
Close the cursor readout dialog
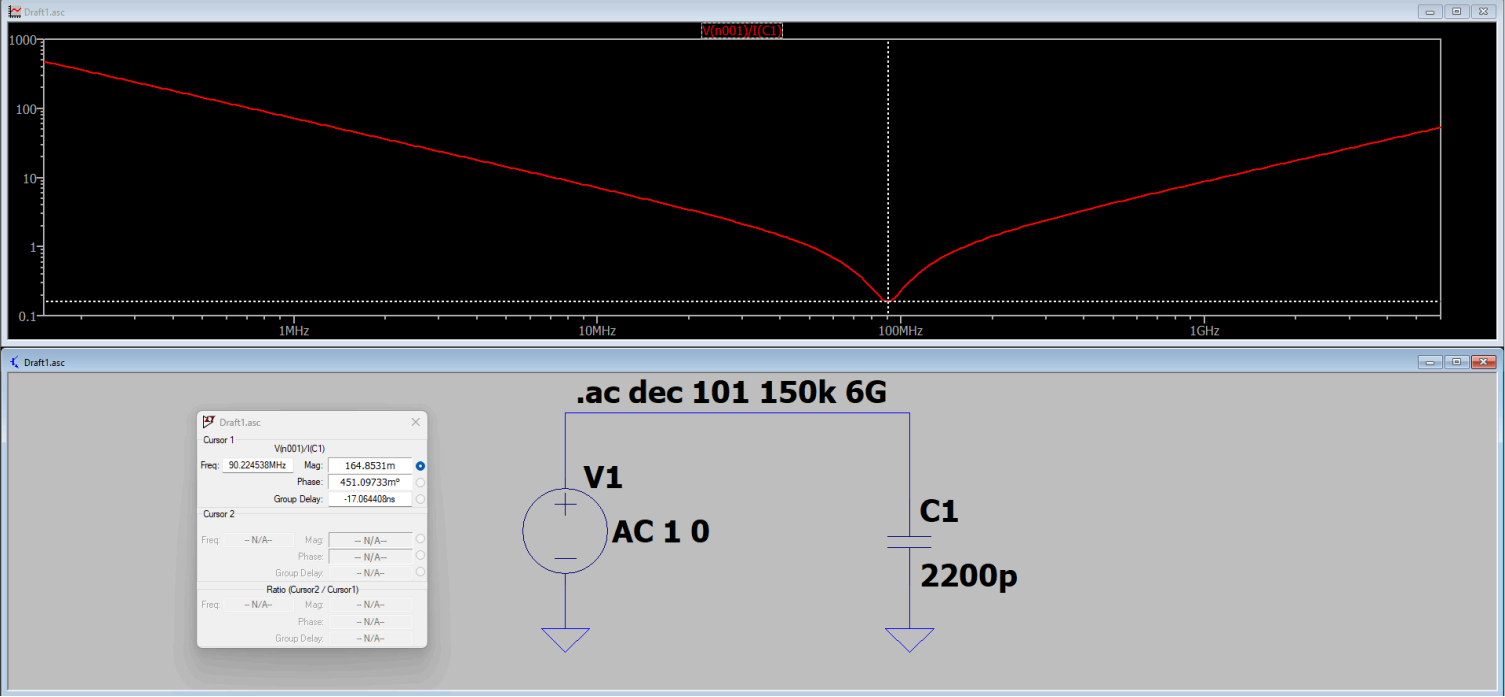click(x=415, y=421)
